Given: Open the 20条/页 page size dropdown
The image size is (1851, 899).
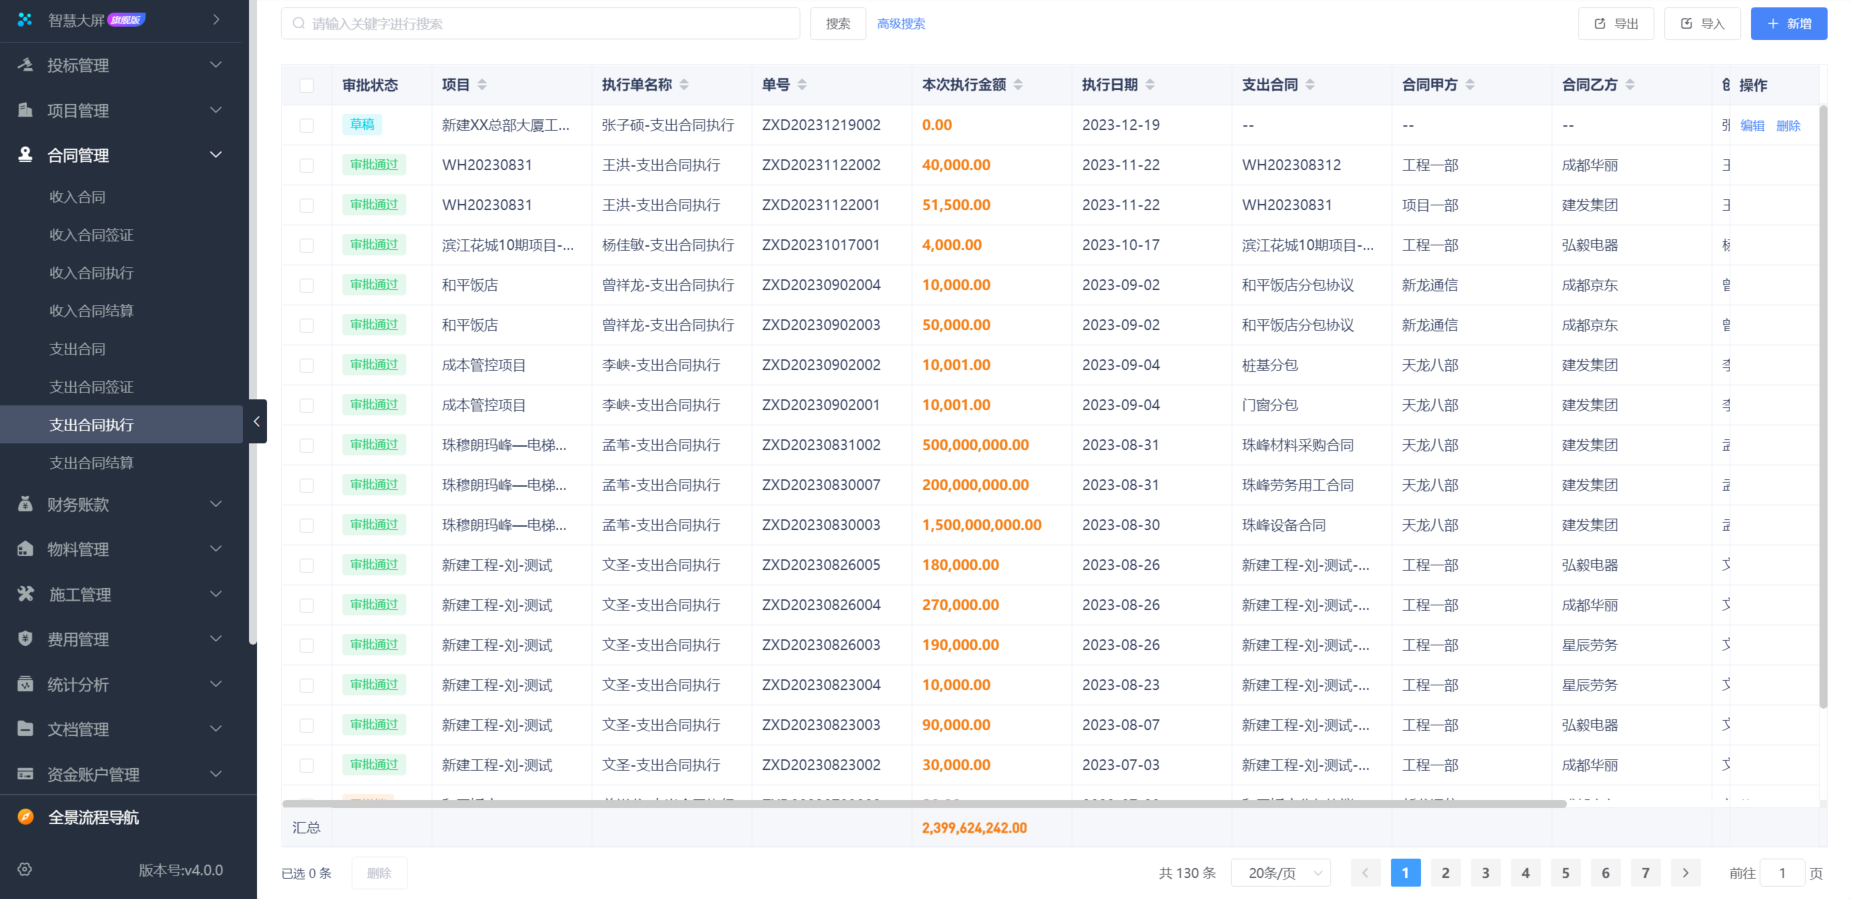Looking at the screenshot, I should [x=1280, y=873].
